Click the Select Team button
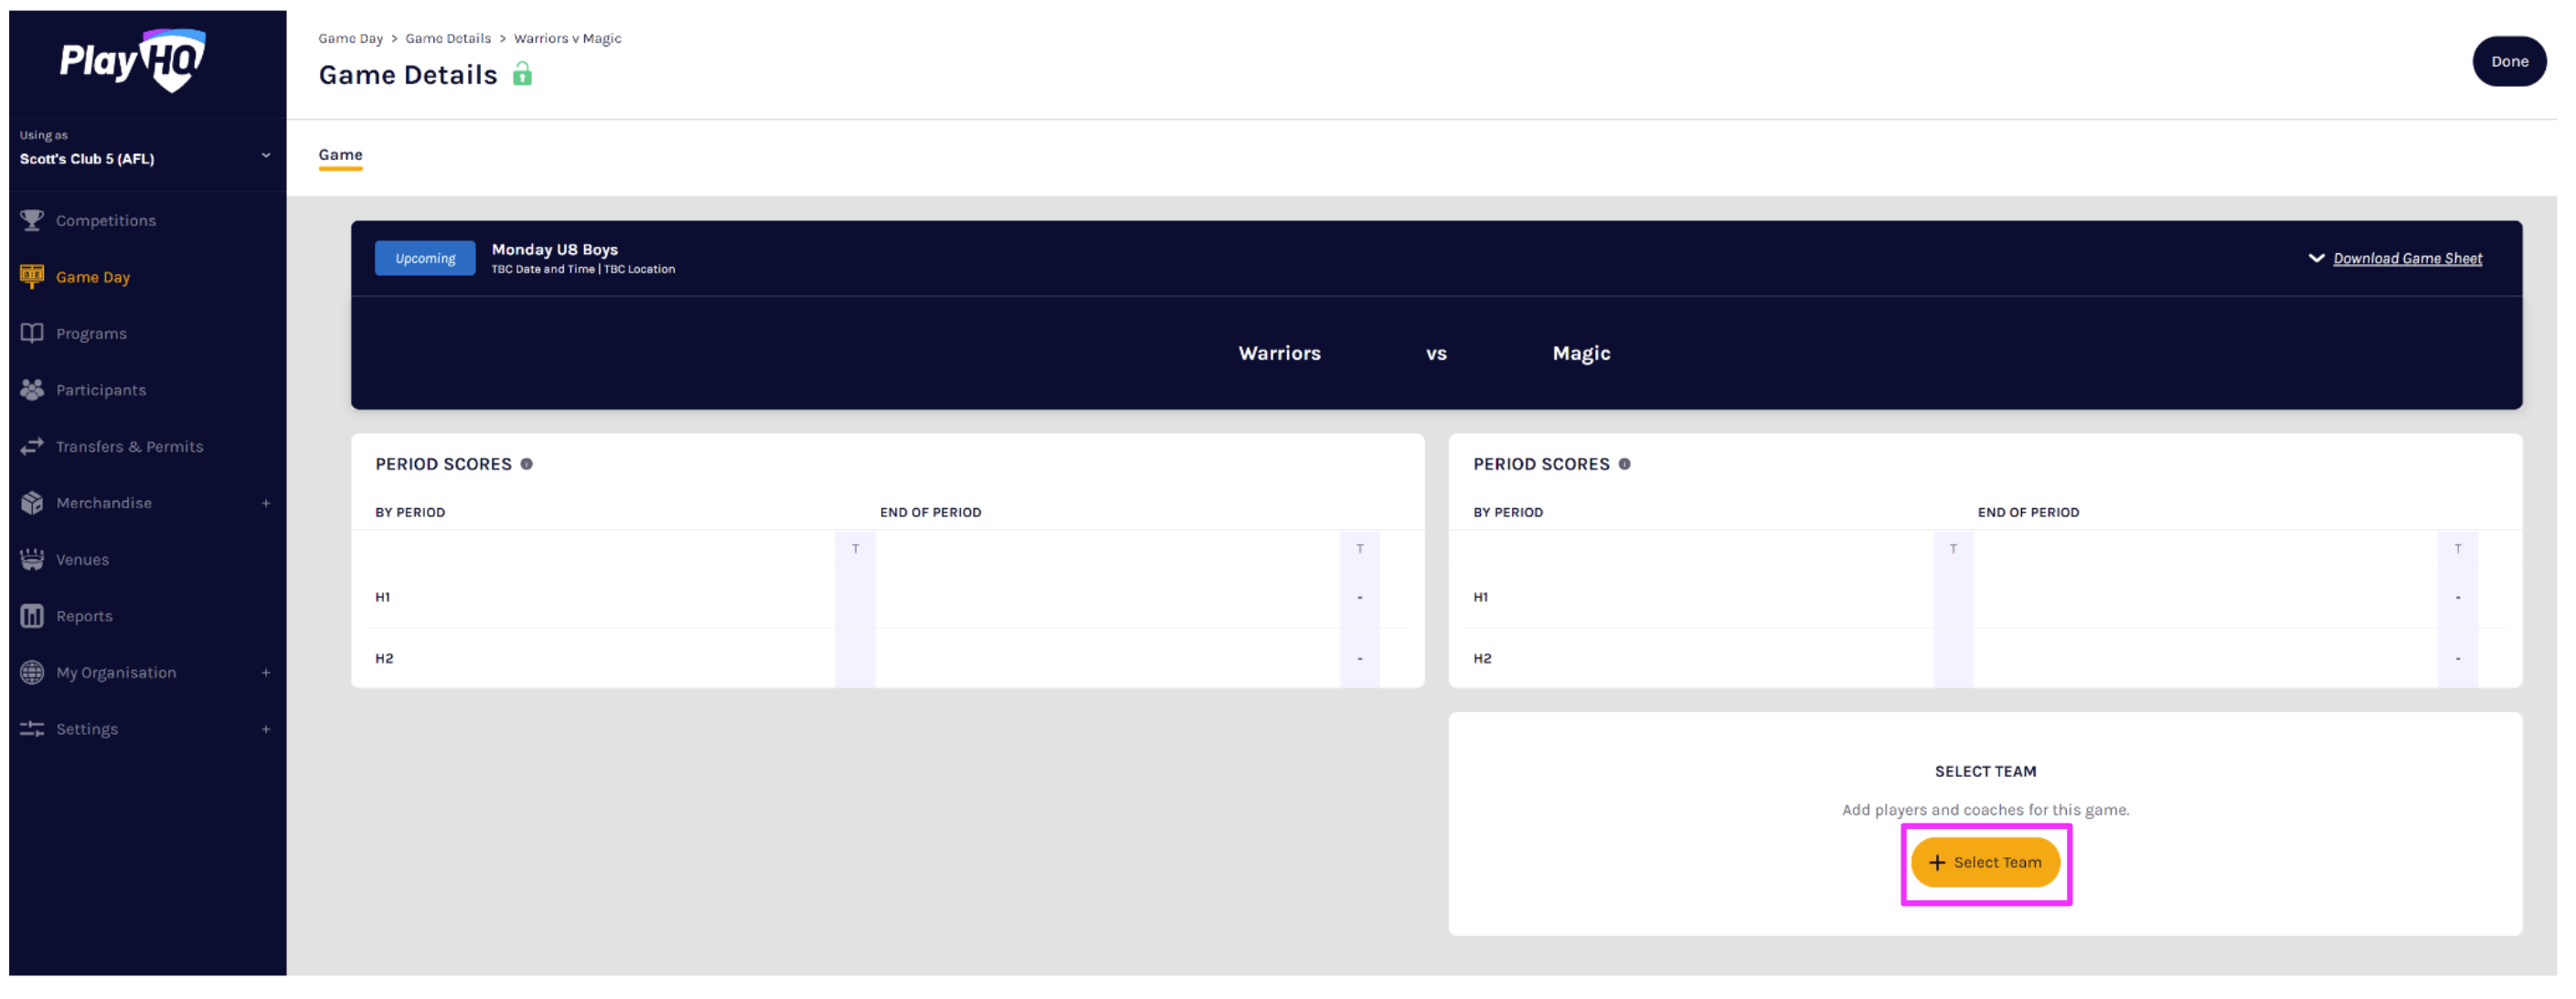This screenshot has height=999, width=2576. 1985,862
